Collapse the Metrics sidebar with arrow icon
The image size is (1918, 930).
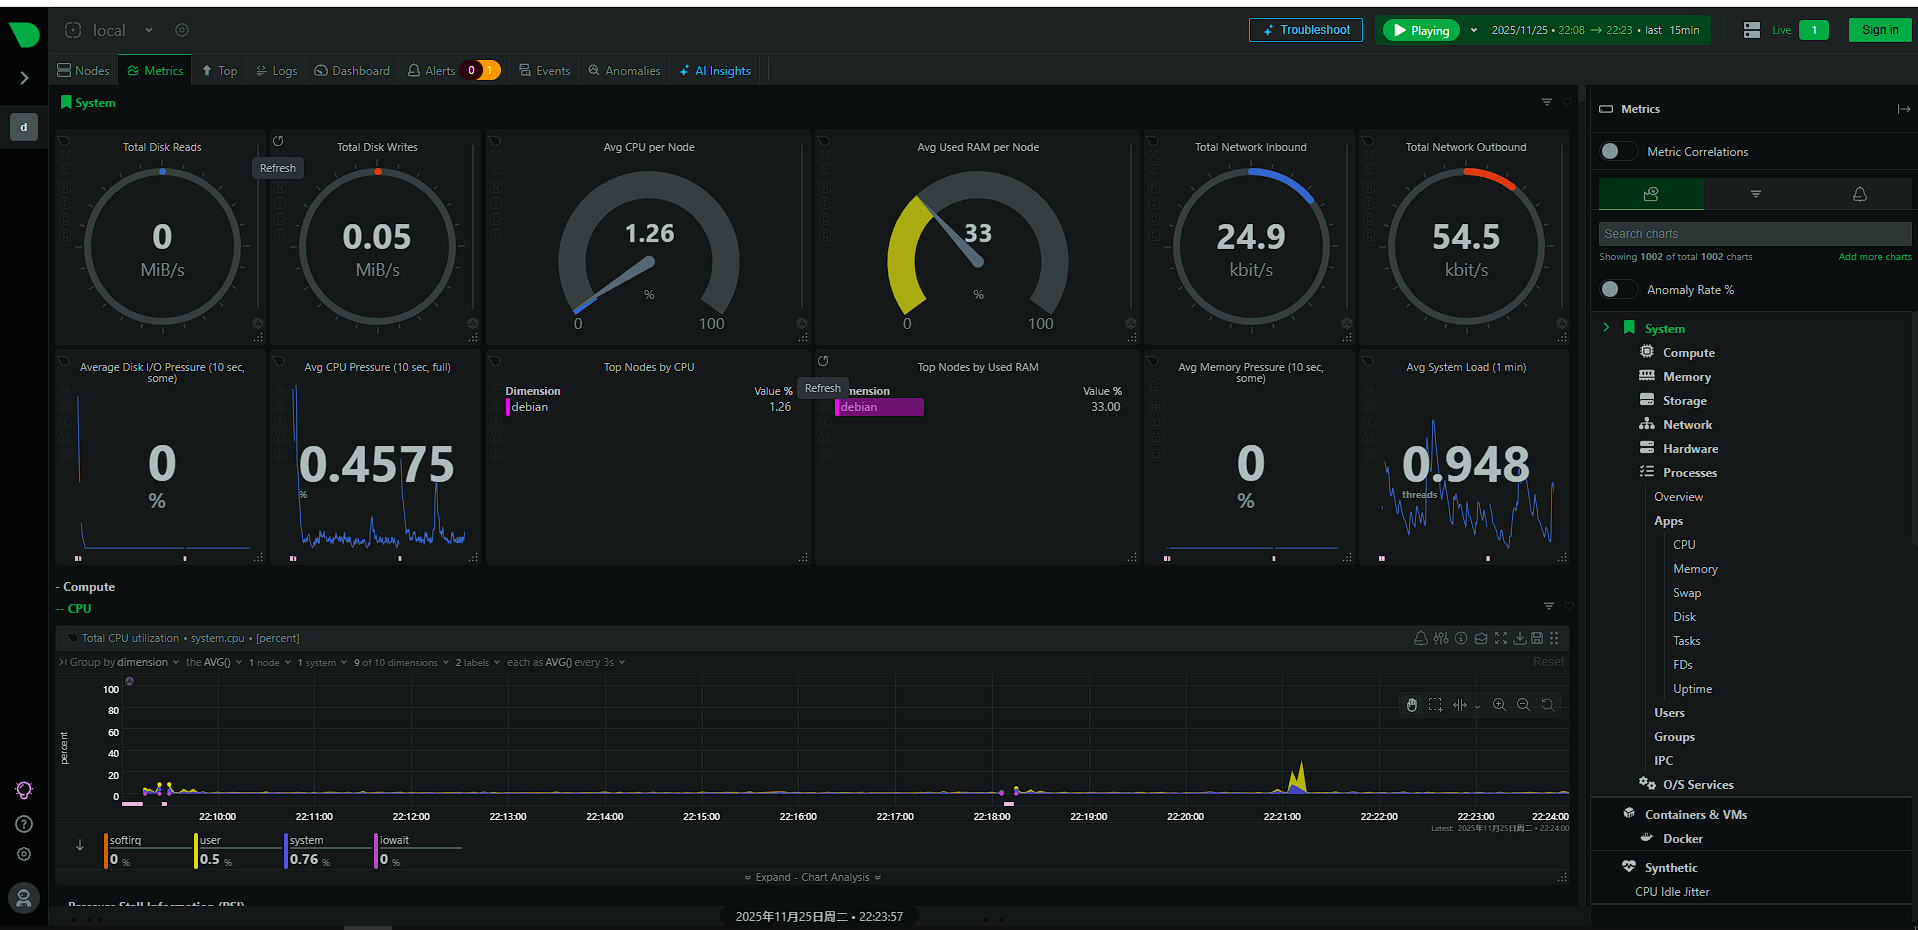tap(1903, 109)
